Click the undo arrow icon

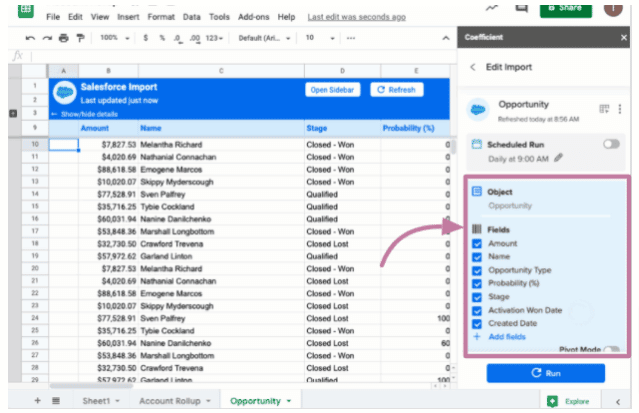click(30, 38)
